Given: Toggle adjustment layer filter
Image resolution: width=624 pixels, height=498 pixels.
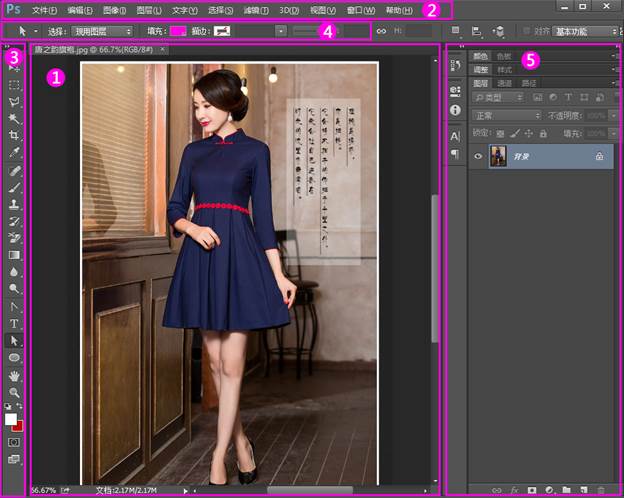Looking at the screenshot, I should (553, 97).
